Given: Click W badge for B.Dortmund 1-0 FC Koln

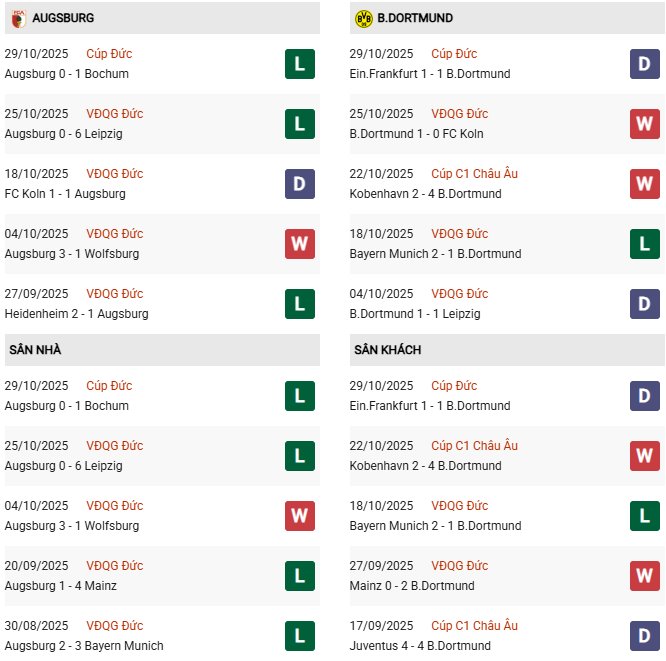Looking at the screenshot, I should [x=644, y=124].
